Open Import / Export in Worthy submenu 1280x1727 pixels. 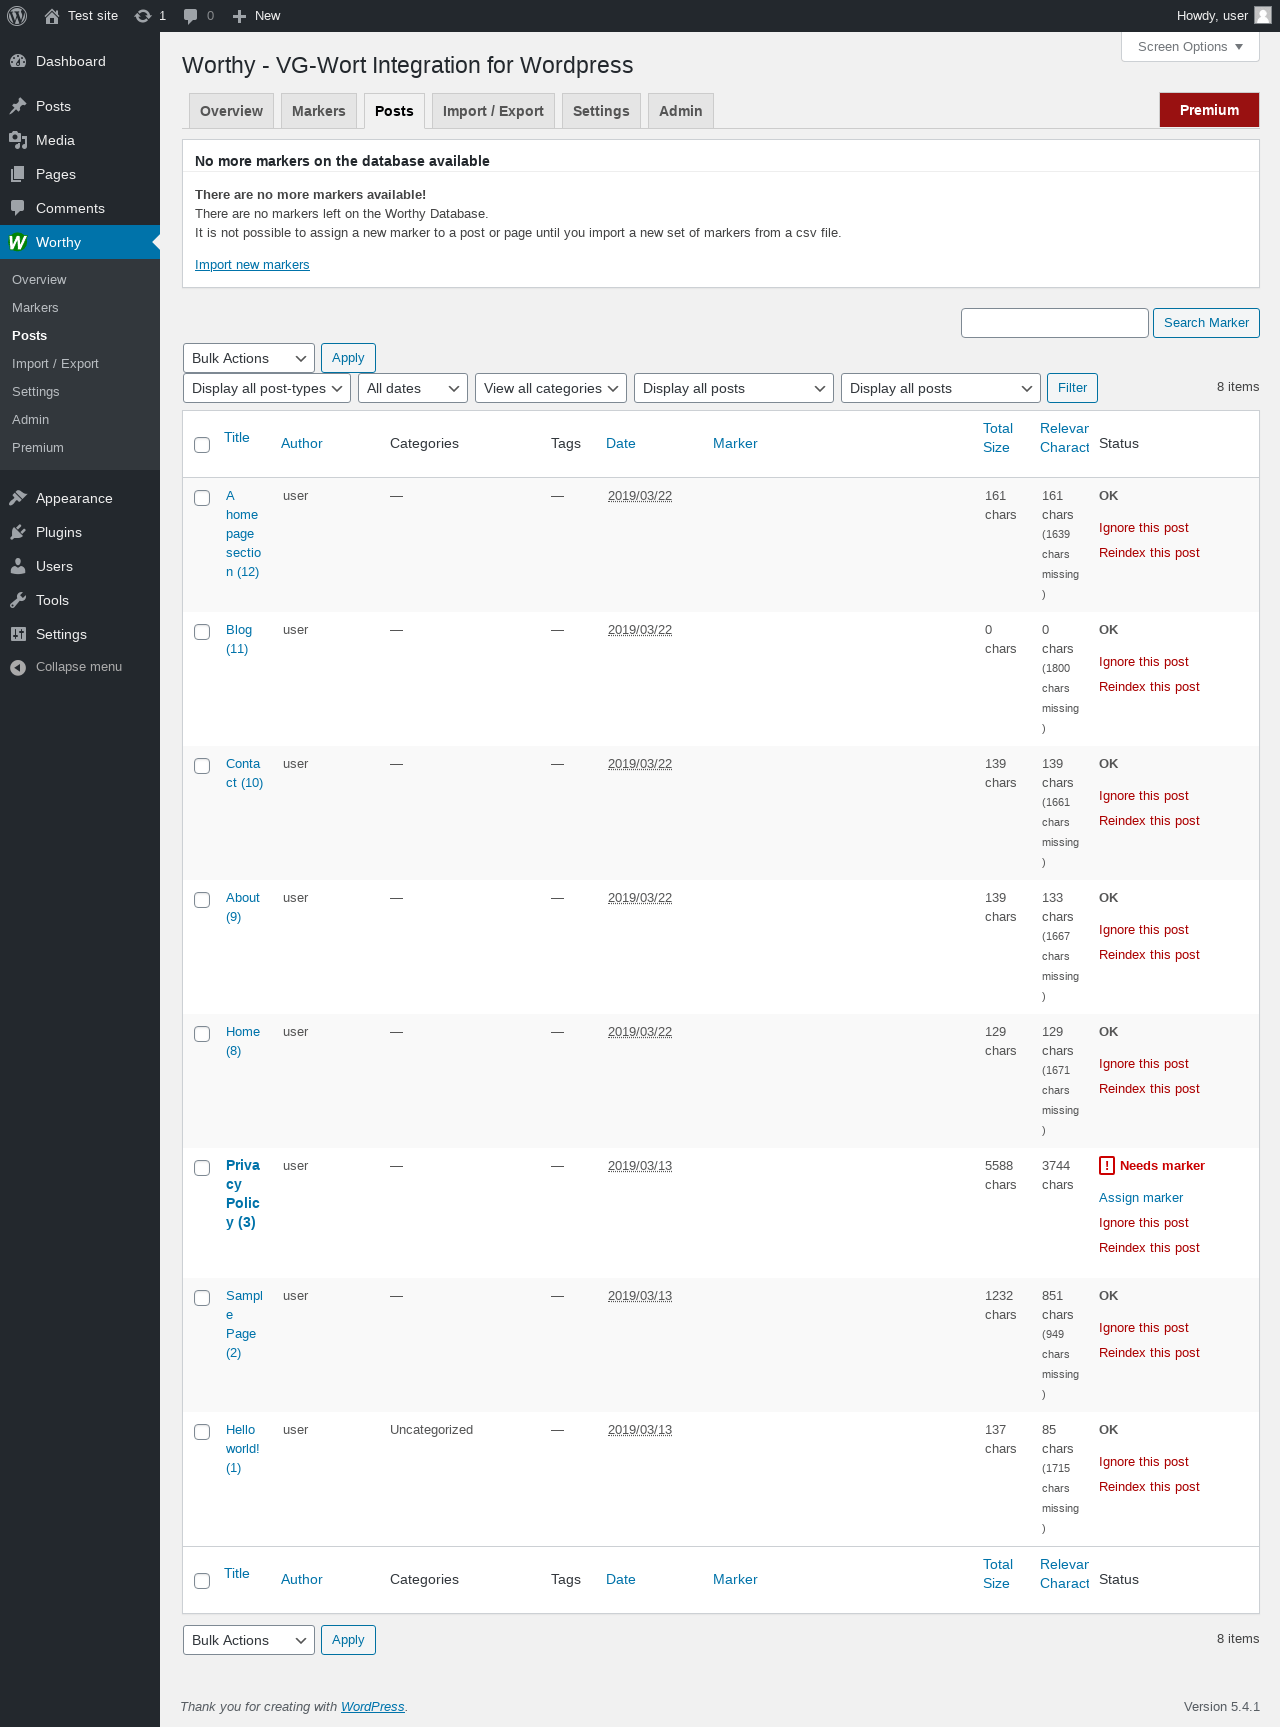tap(55, 364)
